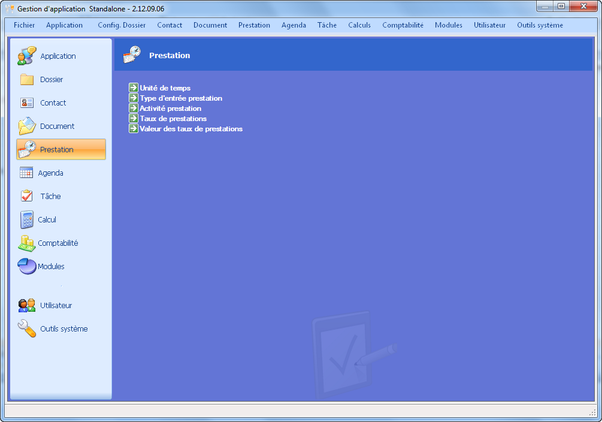Click the Application sidebar icon

coord(27,56)
